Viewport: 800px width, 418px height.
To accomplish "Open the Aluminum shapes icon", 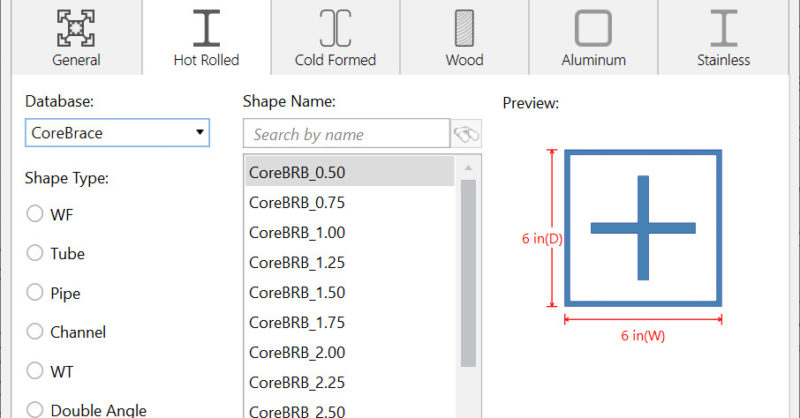I will point(593,28).
